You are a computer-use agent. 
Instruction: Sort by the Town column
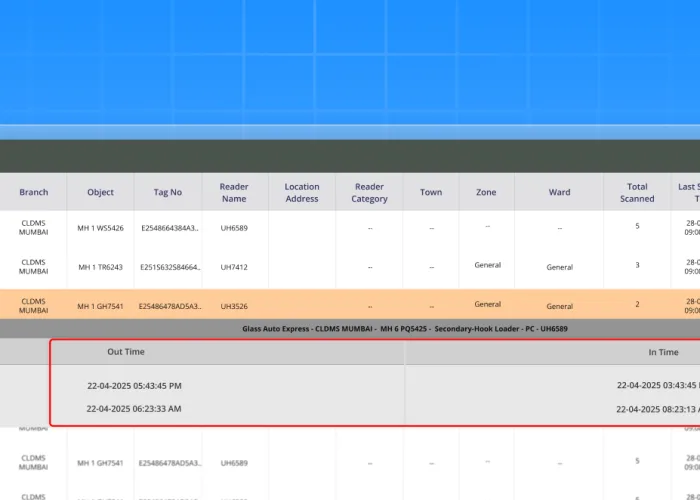[431, 192]
